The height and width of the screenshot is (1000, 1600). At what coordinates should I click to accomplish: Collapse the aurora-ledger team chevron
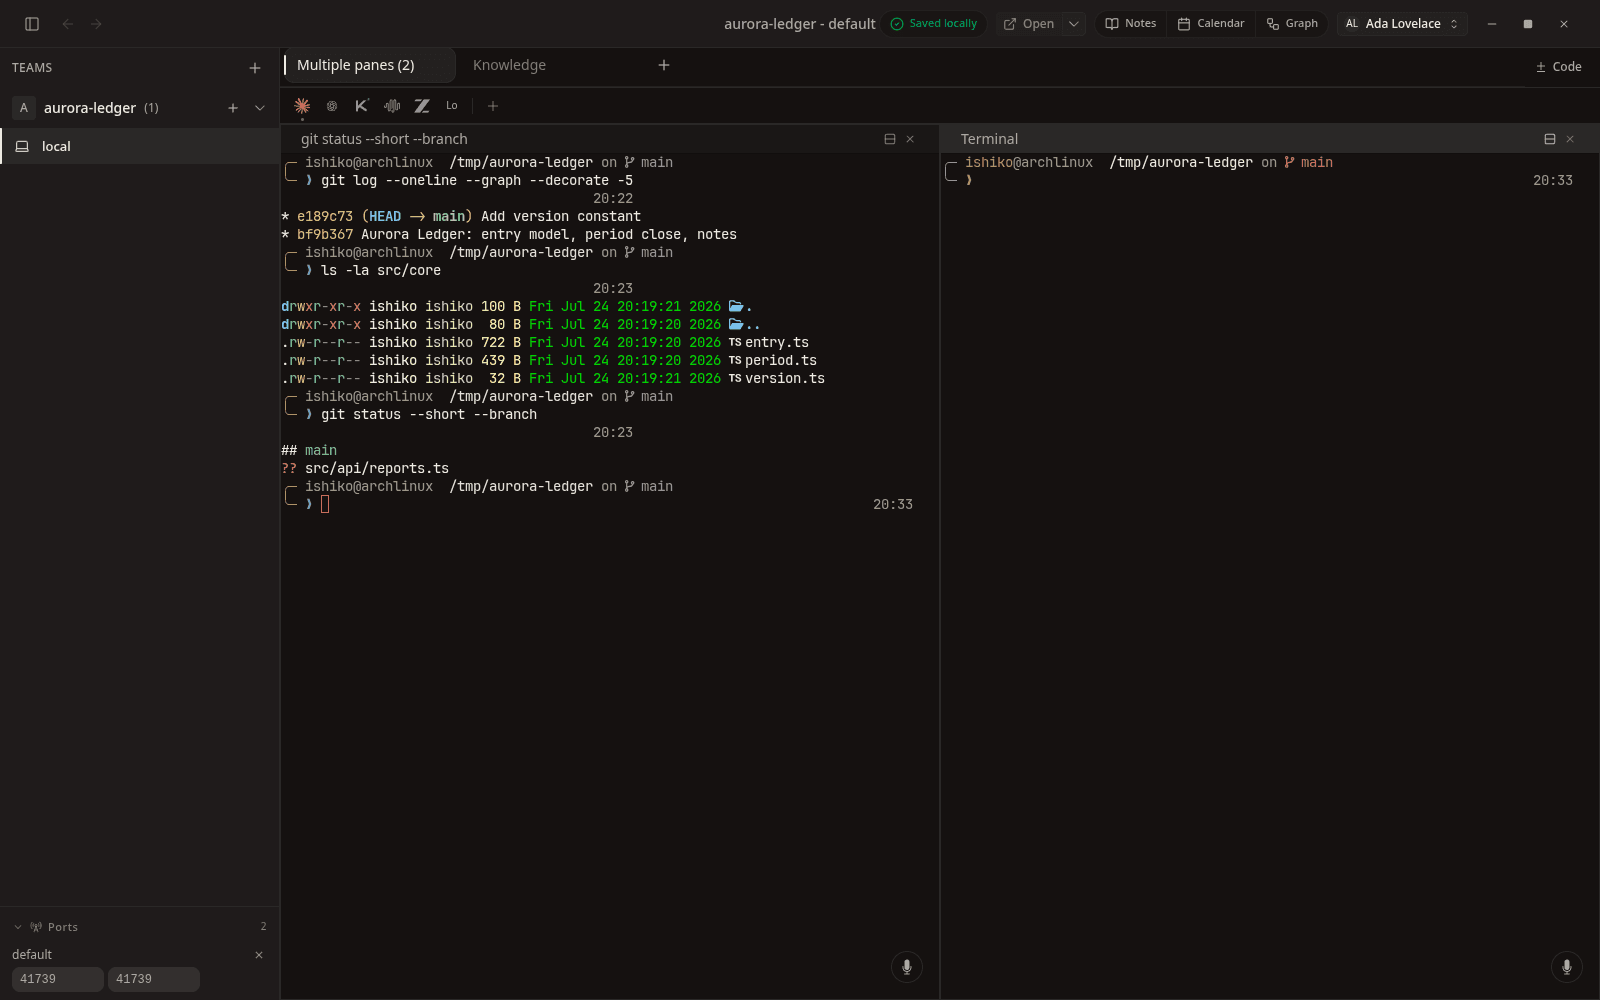tap(260, 108)
